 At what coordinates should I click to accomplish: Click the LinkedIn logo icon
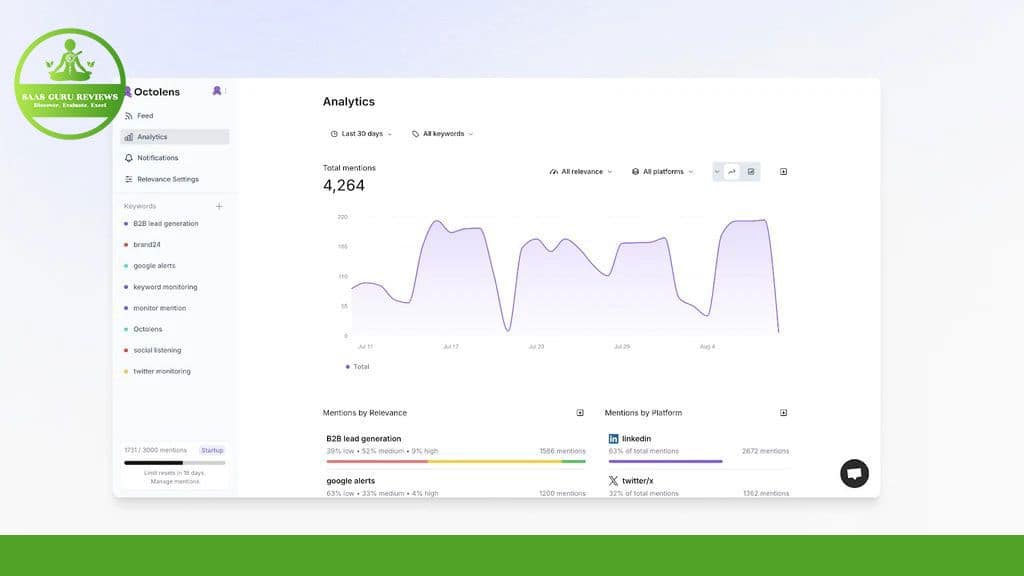tap(613, 439)
